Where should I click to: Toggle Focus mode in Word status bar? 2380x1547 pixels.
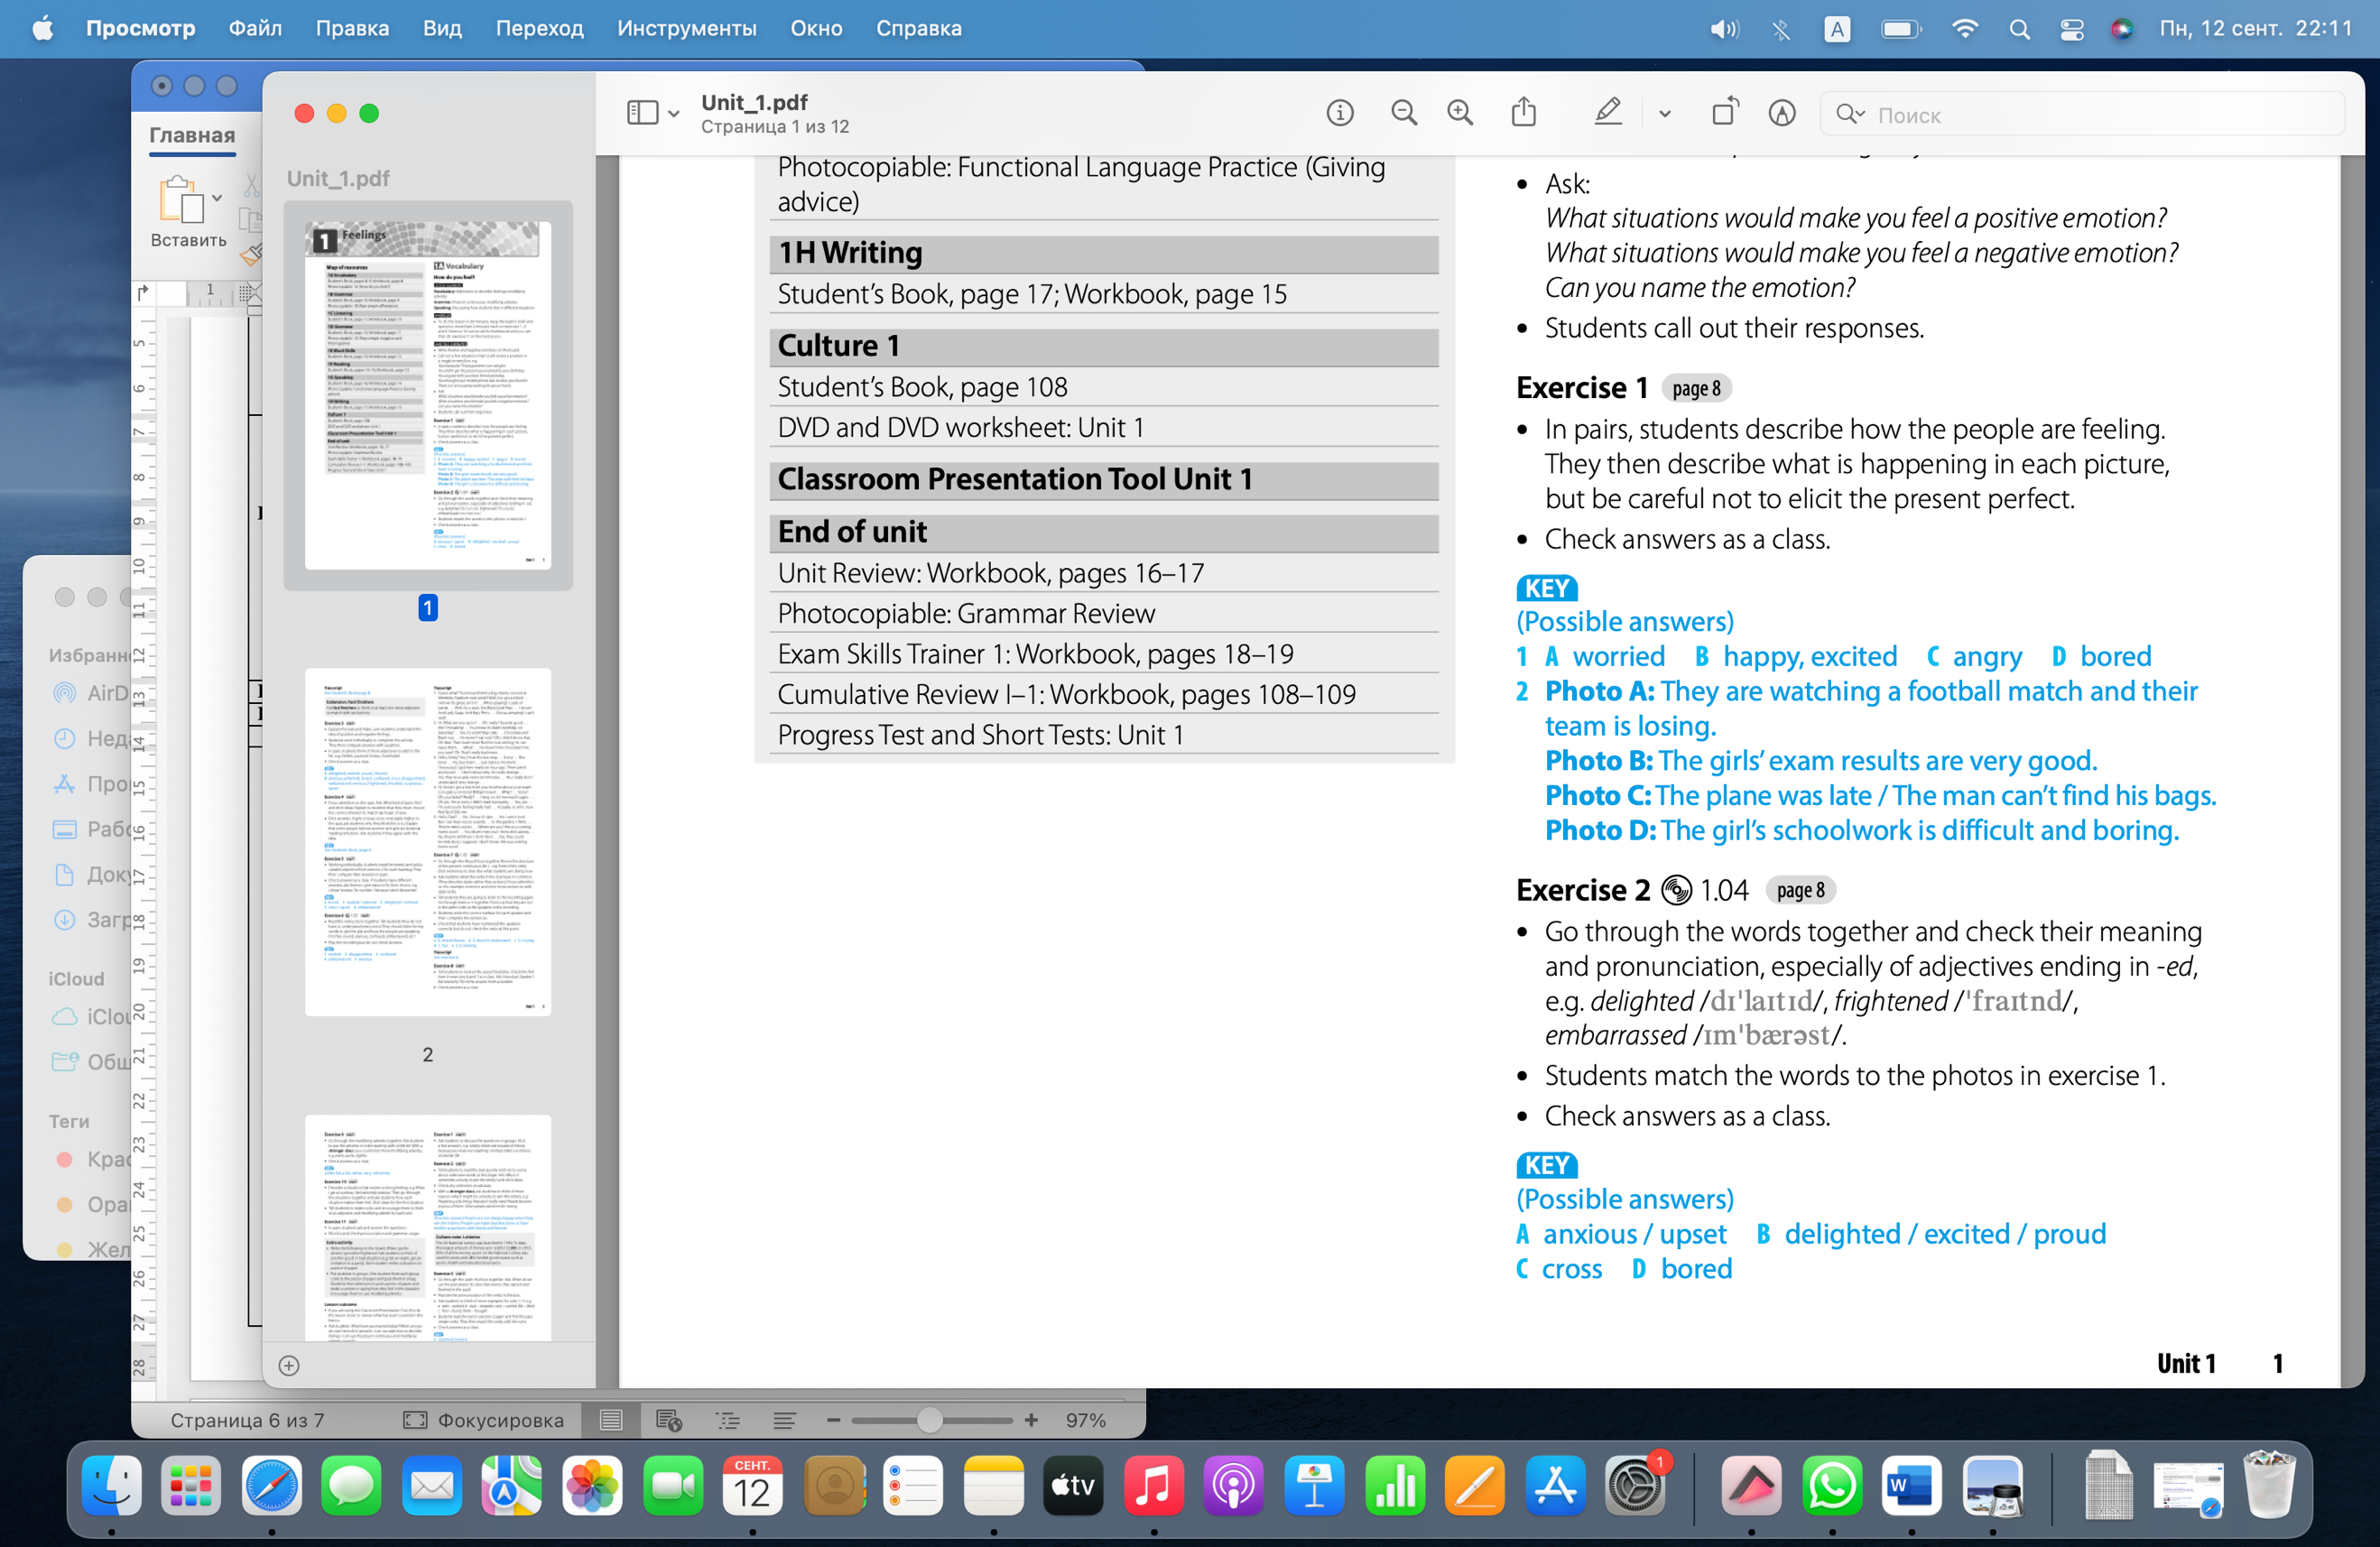(x=484, y=1420)
